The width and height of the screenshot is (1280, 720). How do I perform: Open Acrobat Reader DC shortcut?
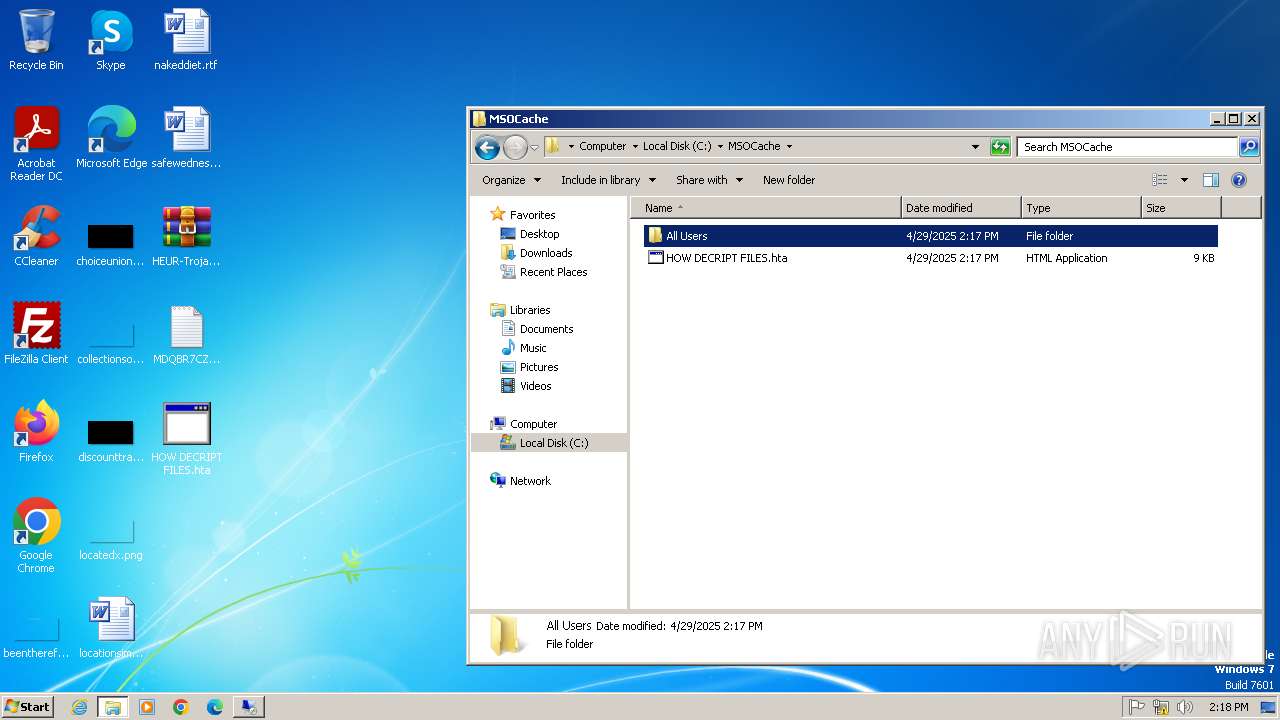pyautogui.click(x=36, y=144)
